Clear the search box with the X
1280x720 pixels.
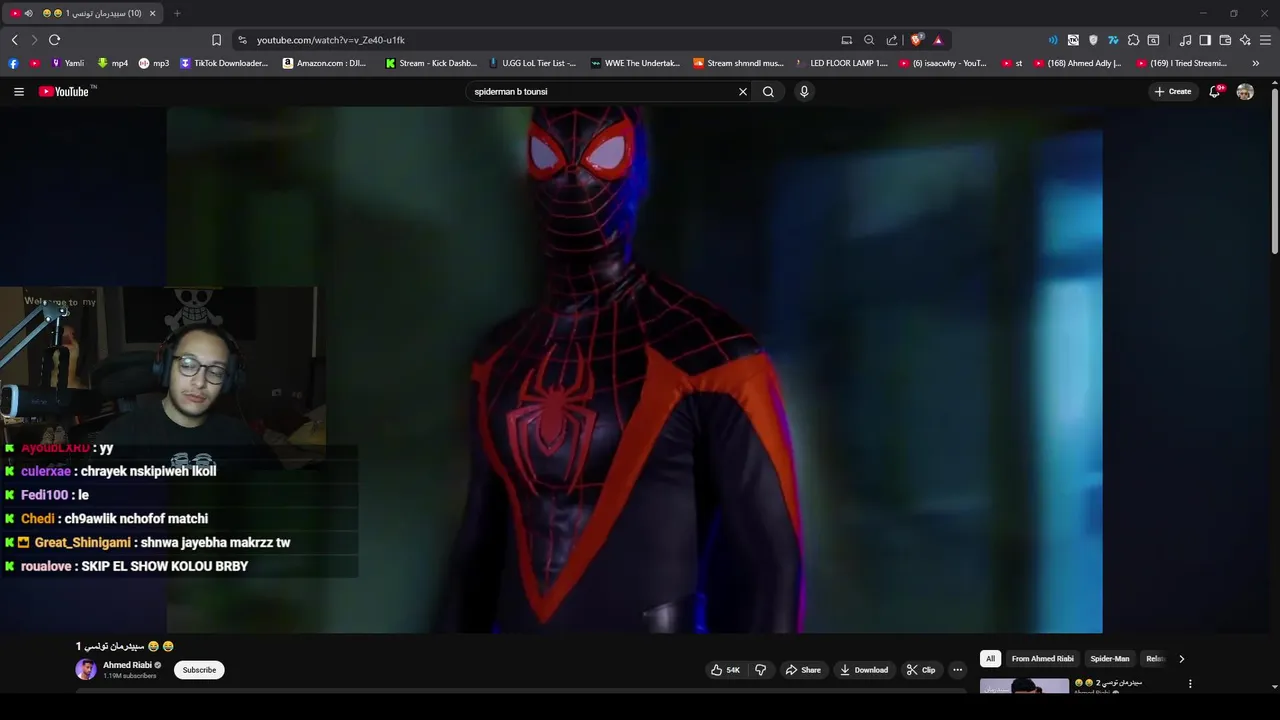pos(743,91)
